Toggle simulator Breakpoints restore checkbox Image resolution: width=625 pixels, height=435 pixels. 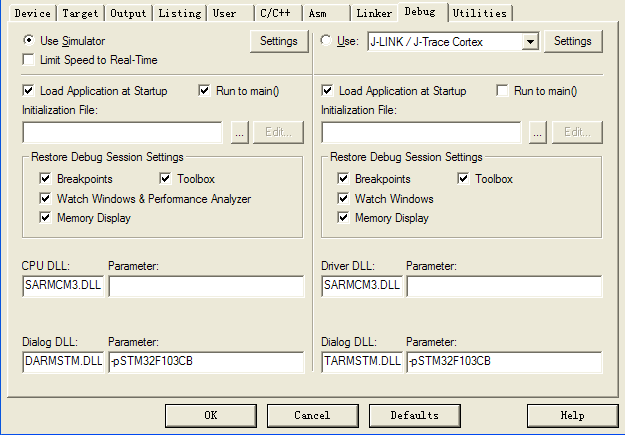45,178
